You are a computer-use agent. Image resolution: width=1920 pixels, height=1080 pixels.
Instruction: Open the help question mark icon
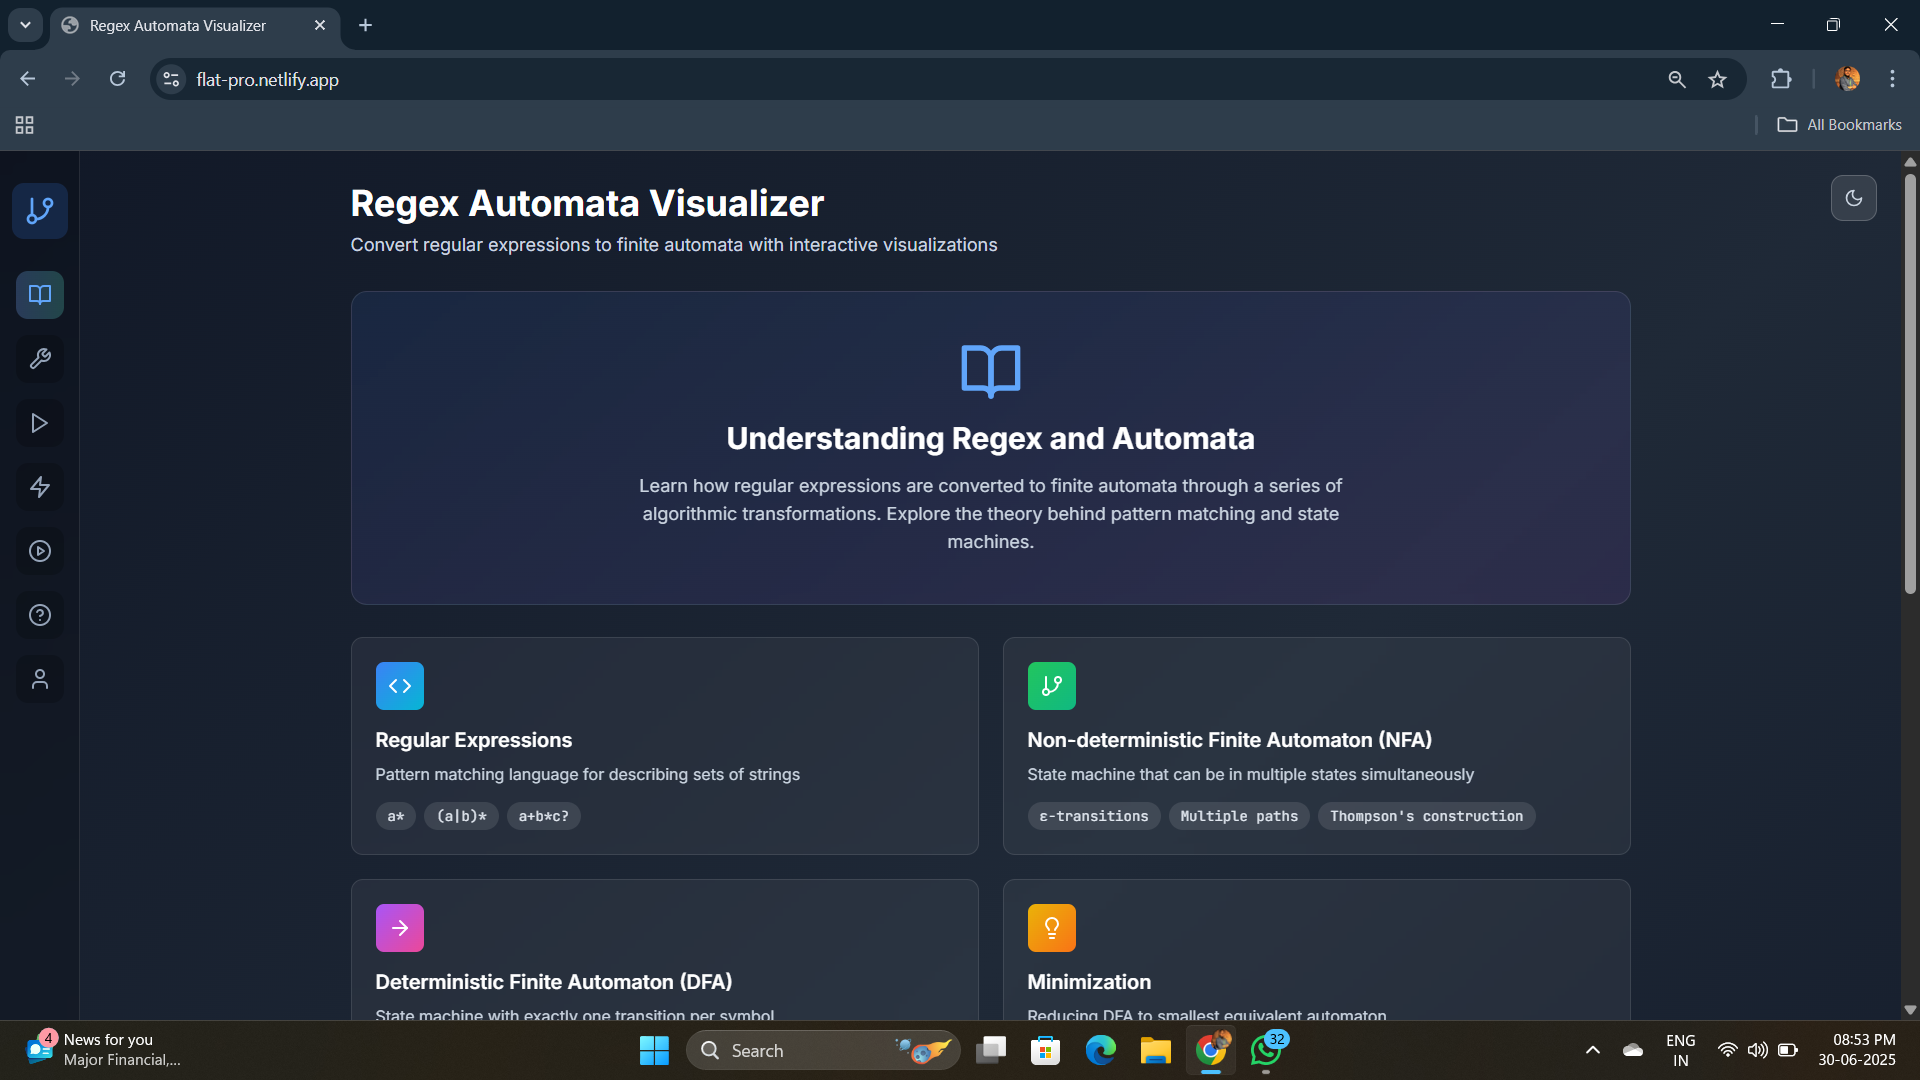40,615
